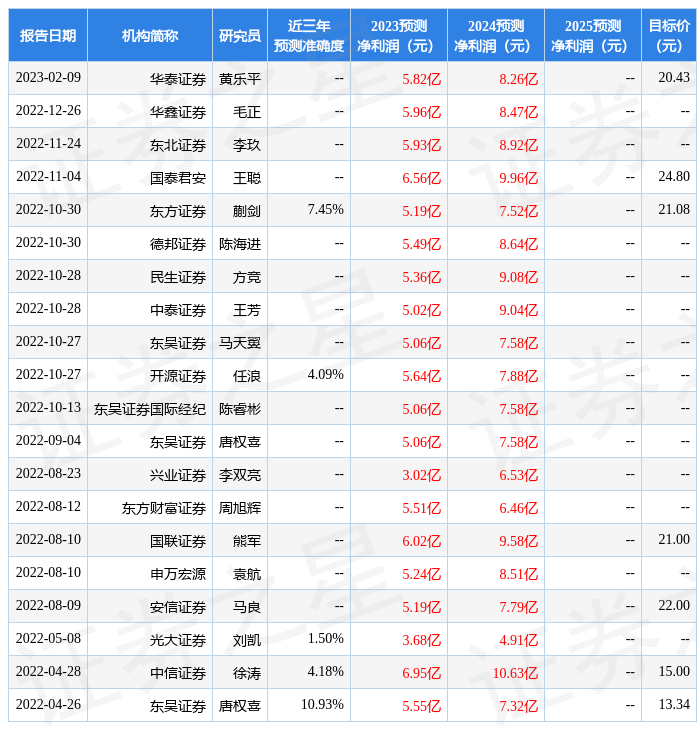
Task: Click the 机构简称 column header
Action: click(150, 36)
